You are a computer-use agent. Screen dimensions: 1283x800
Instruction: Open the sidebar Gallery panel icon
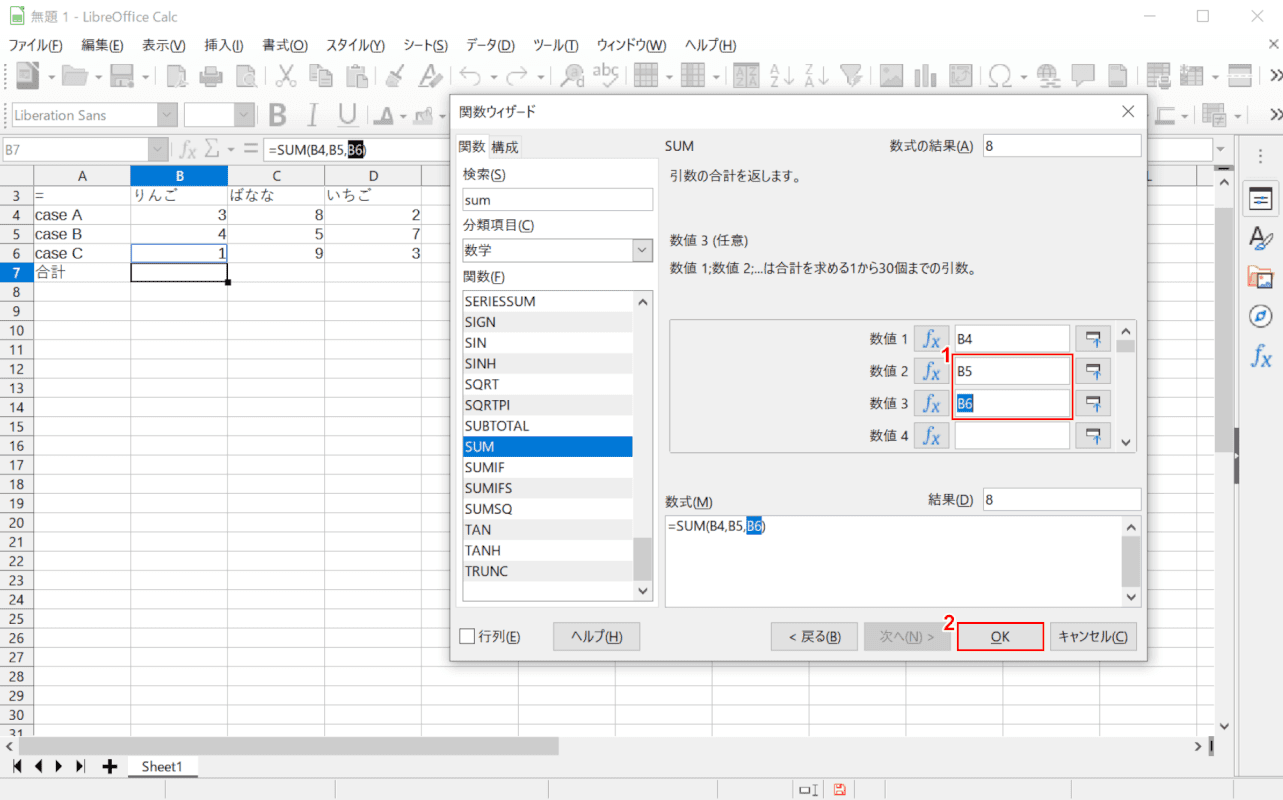(x=1261, y=277)
